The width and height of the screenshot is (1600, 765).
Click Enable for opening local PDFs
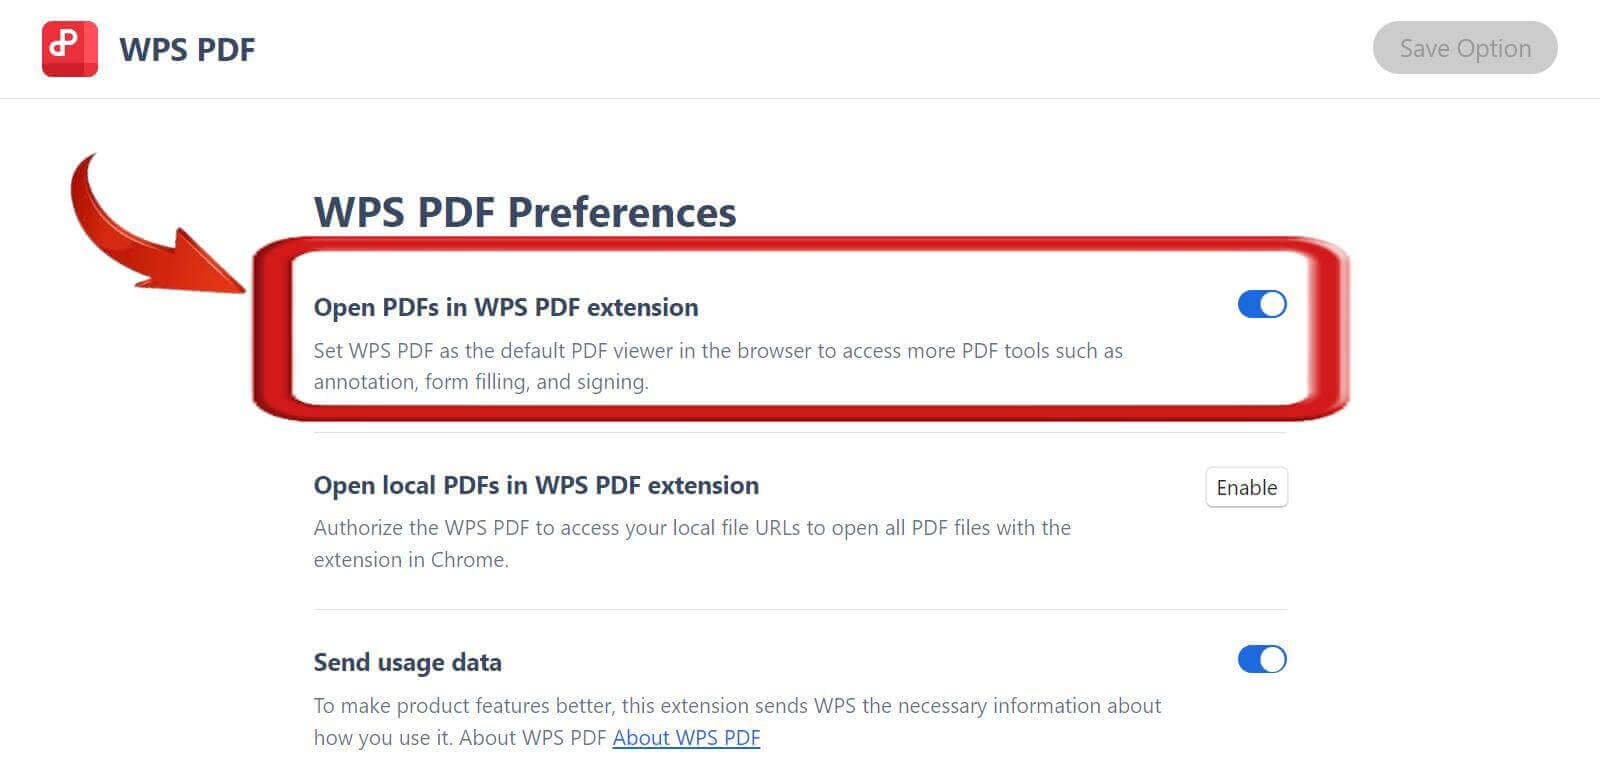coord(1246,487)
